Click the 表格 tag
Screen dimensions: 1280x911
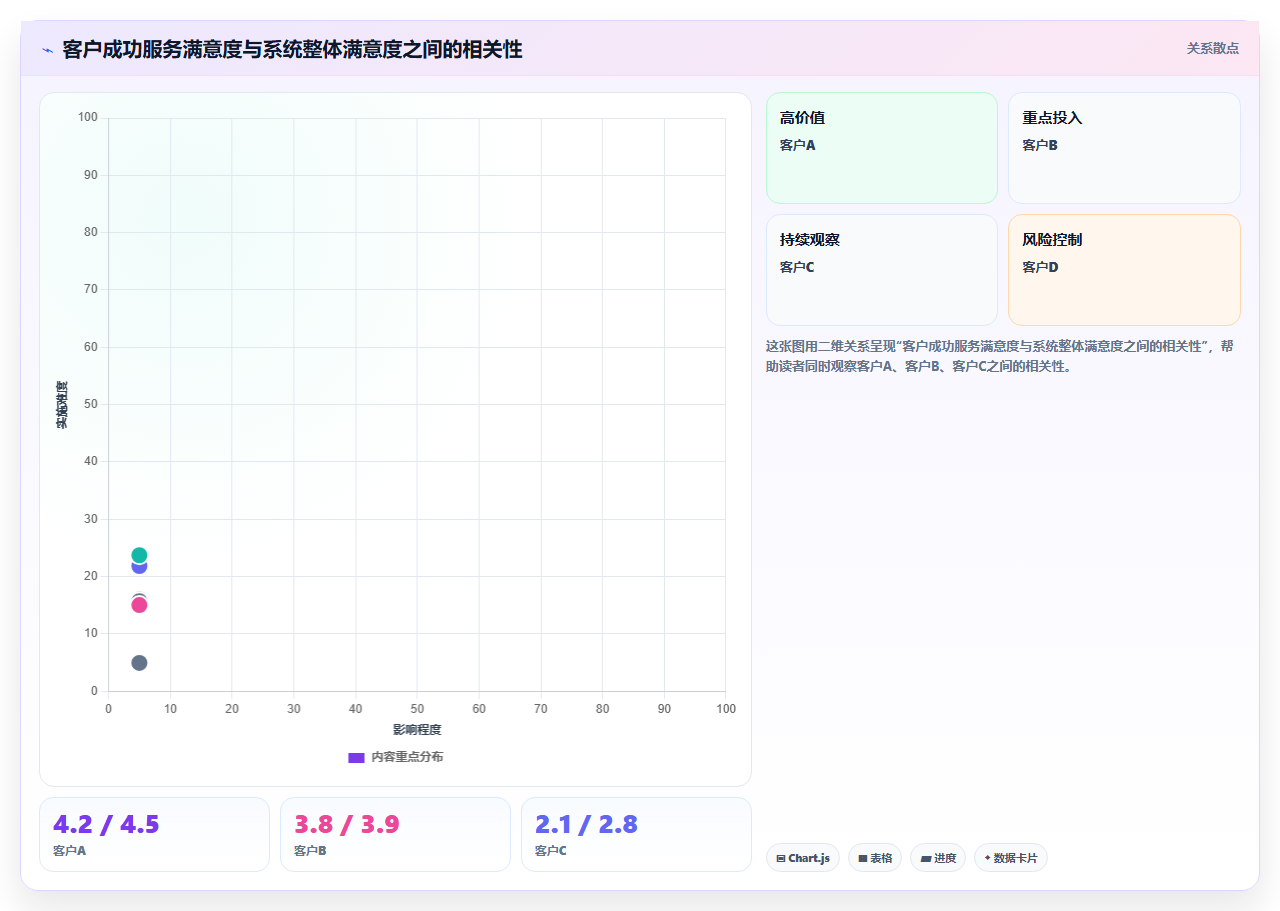[x=875, y=858]
